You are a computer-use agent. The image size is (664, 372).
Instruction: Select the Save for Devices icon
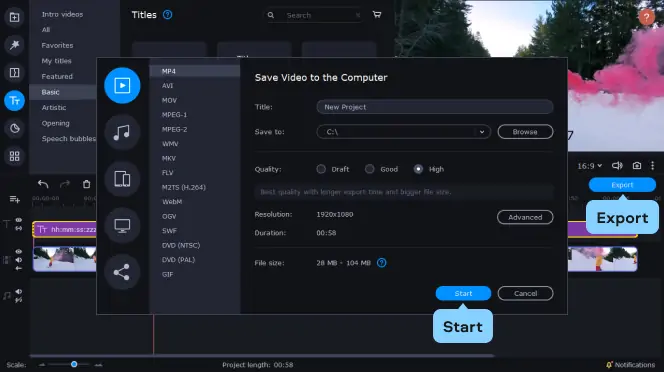[122, 179]
